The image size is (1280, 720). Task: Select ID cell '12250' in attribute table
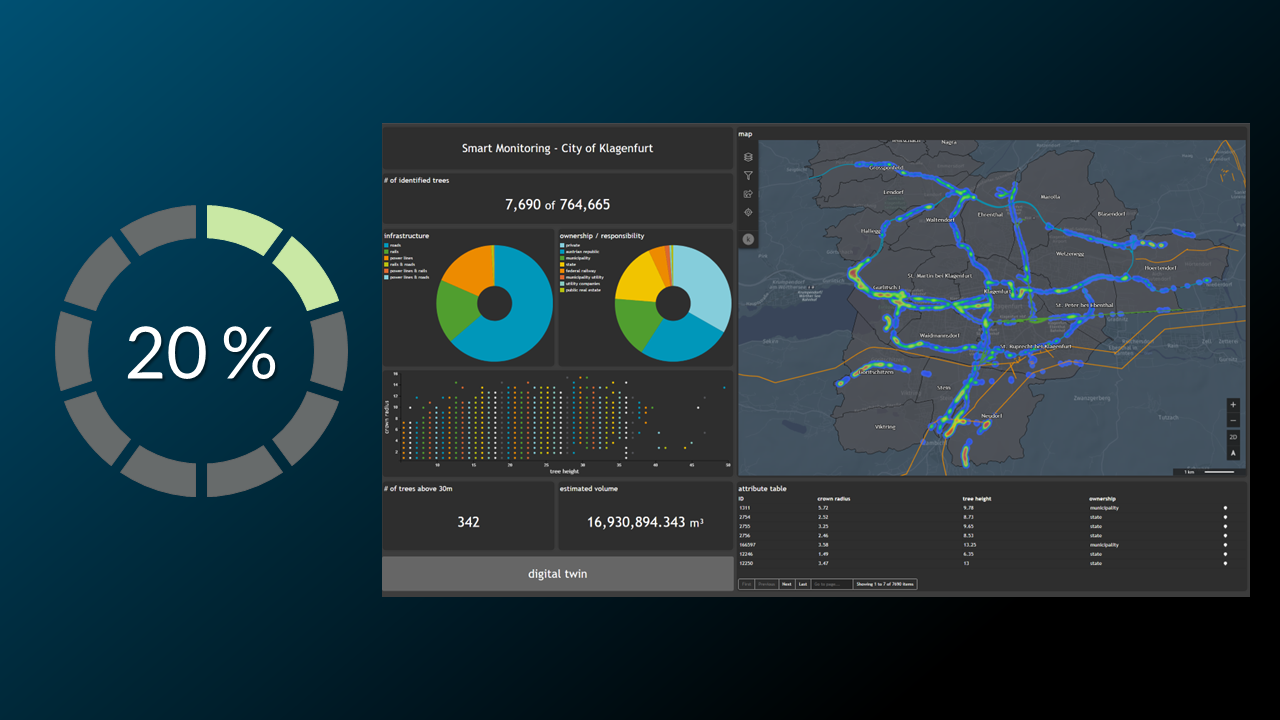[x=746, y=563]
